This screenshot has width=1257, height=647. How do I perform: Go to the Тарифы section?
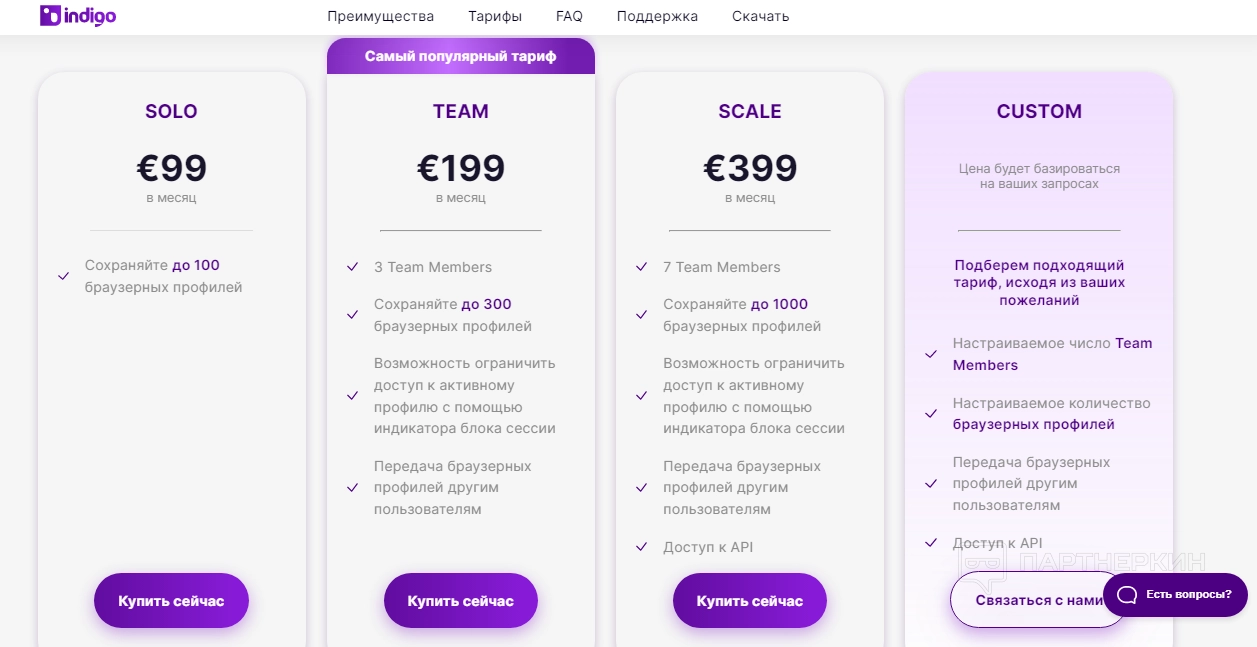[x=494, y=16]
